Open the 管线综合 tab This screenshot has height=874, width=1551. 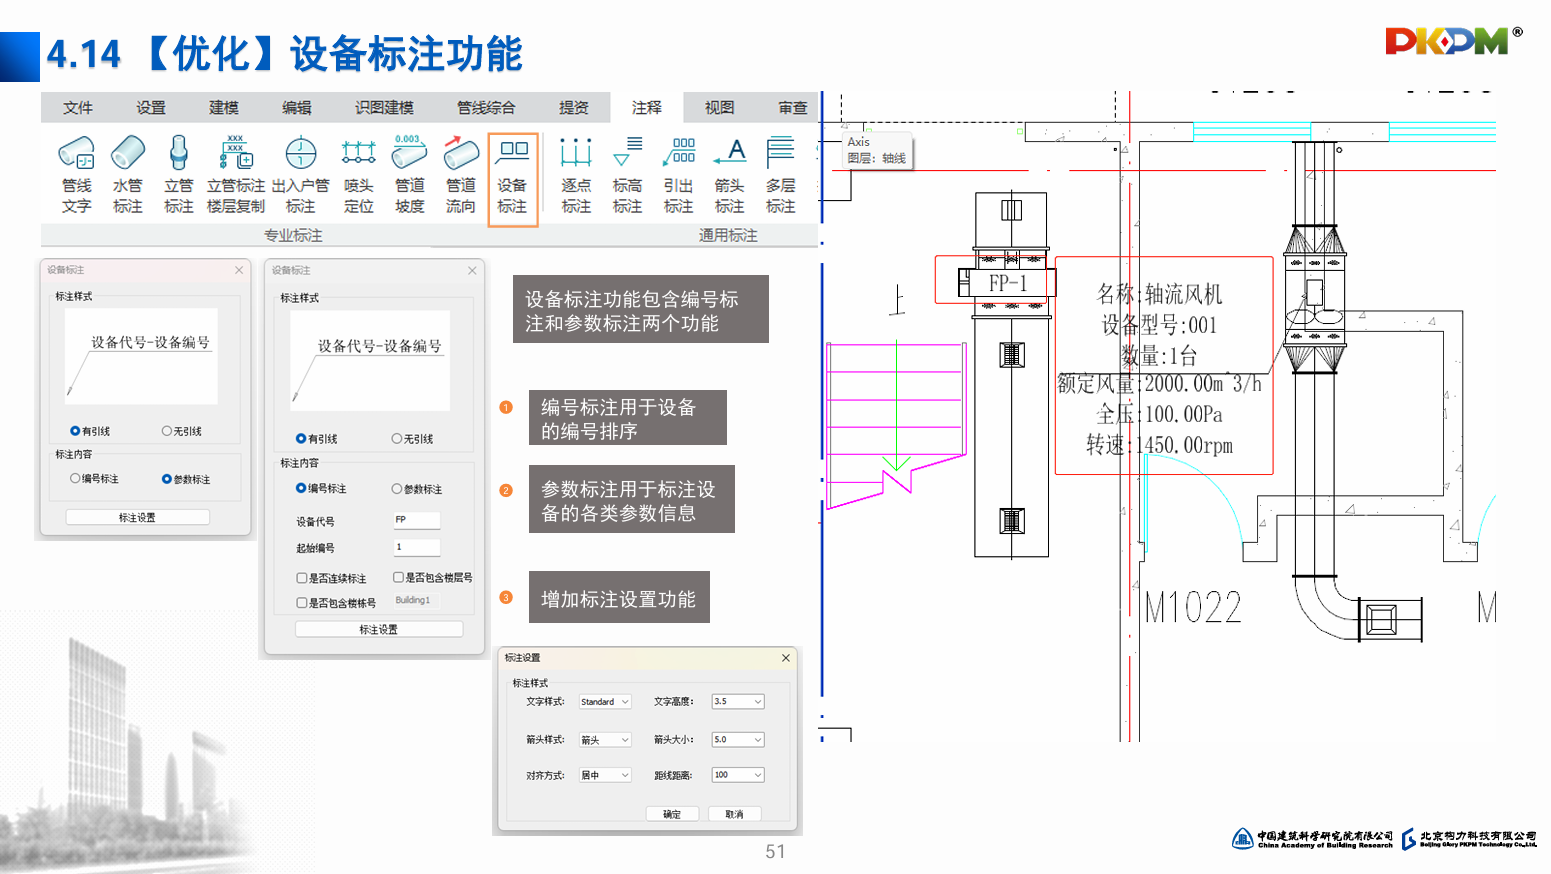[486, 107]
